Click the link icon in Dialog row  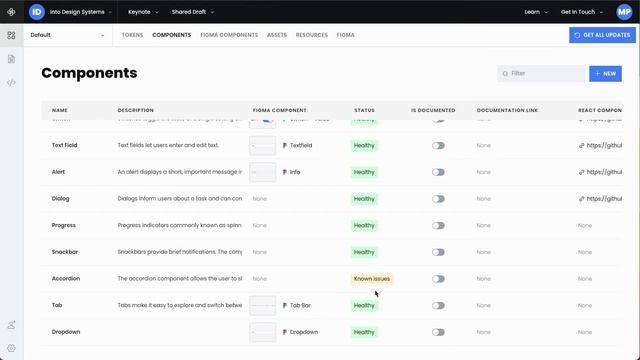582,199
